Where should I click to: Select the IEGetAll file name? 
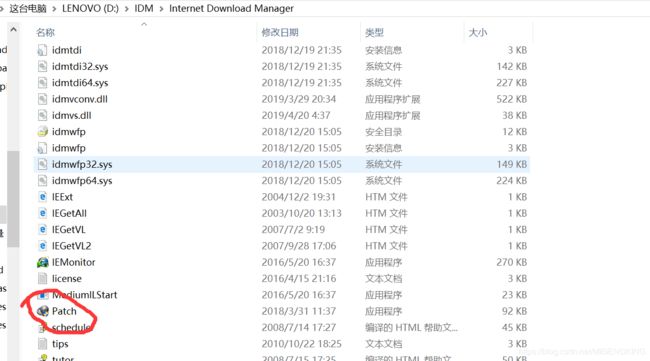pyautogui.click(x=69, y=213)
